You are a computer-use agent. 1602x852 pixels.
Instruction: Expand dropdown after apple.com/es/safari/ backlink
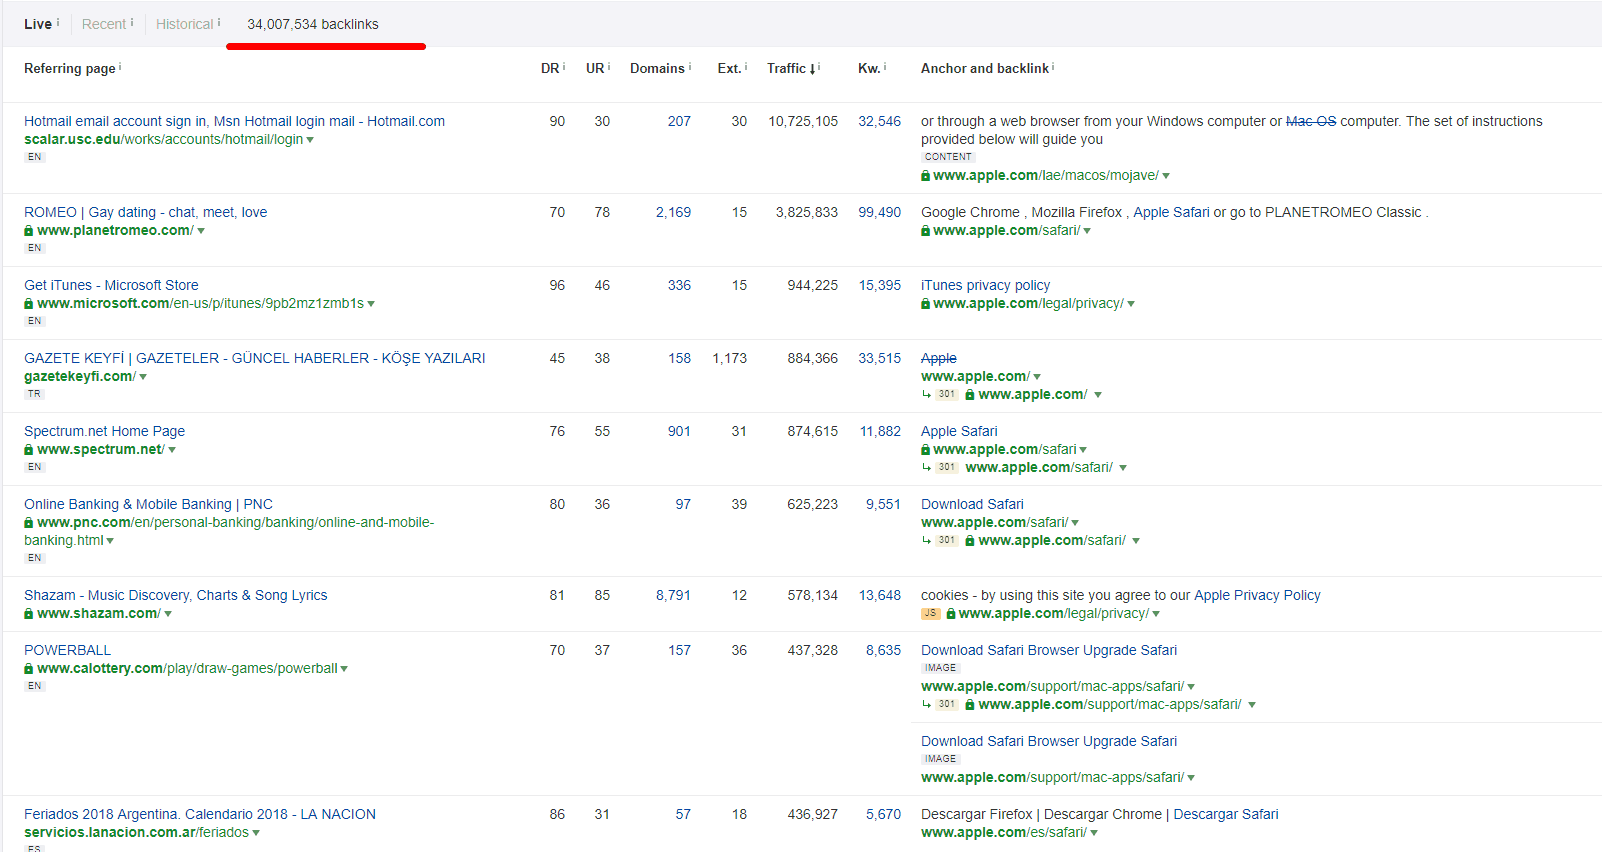point(1094,833)
